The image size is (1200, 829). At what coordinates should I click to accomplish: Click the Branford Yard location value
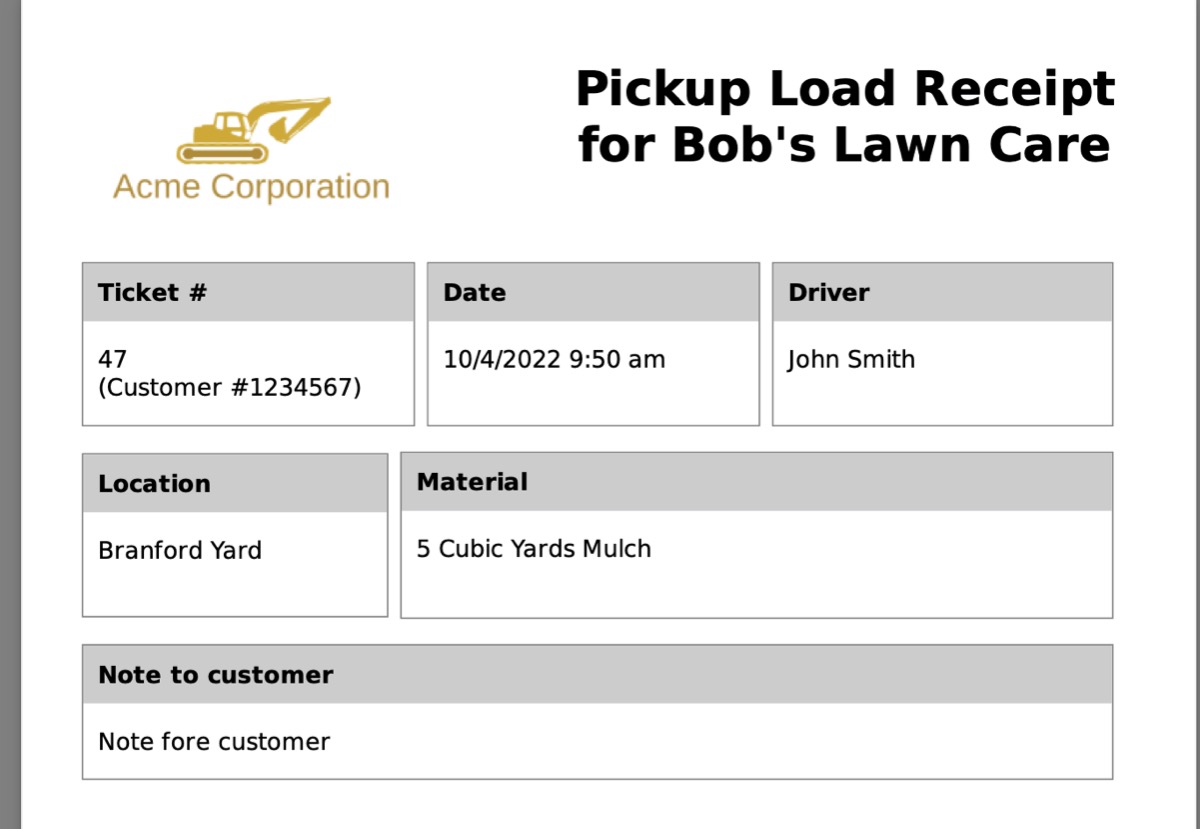pyautogui.click(x=180, y=551)
